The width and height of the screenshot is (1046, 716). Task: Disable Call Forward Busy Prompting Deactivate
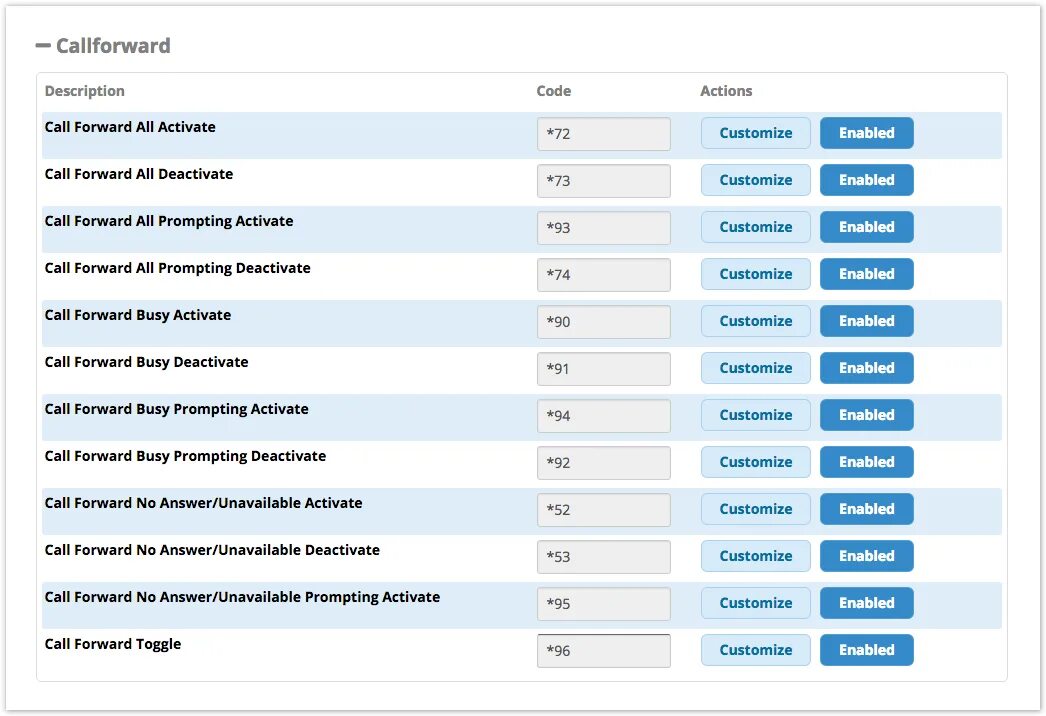click(866, 462)
